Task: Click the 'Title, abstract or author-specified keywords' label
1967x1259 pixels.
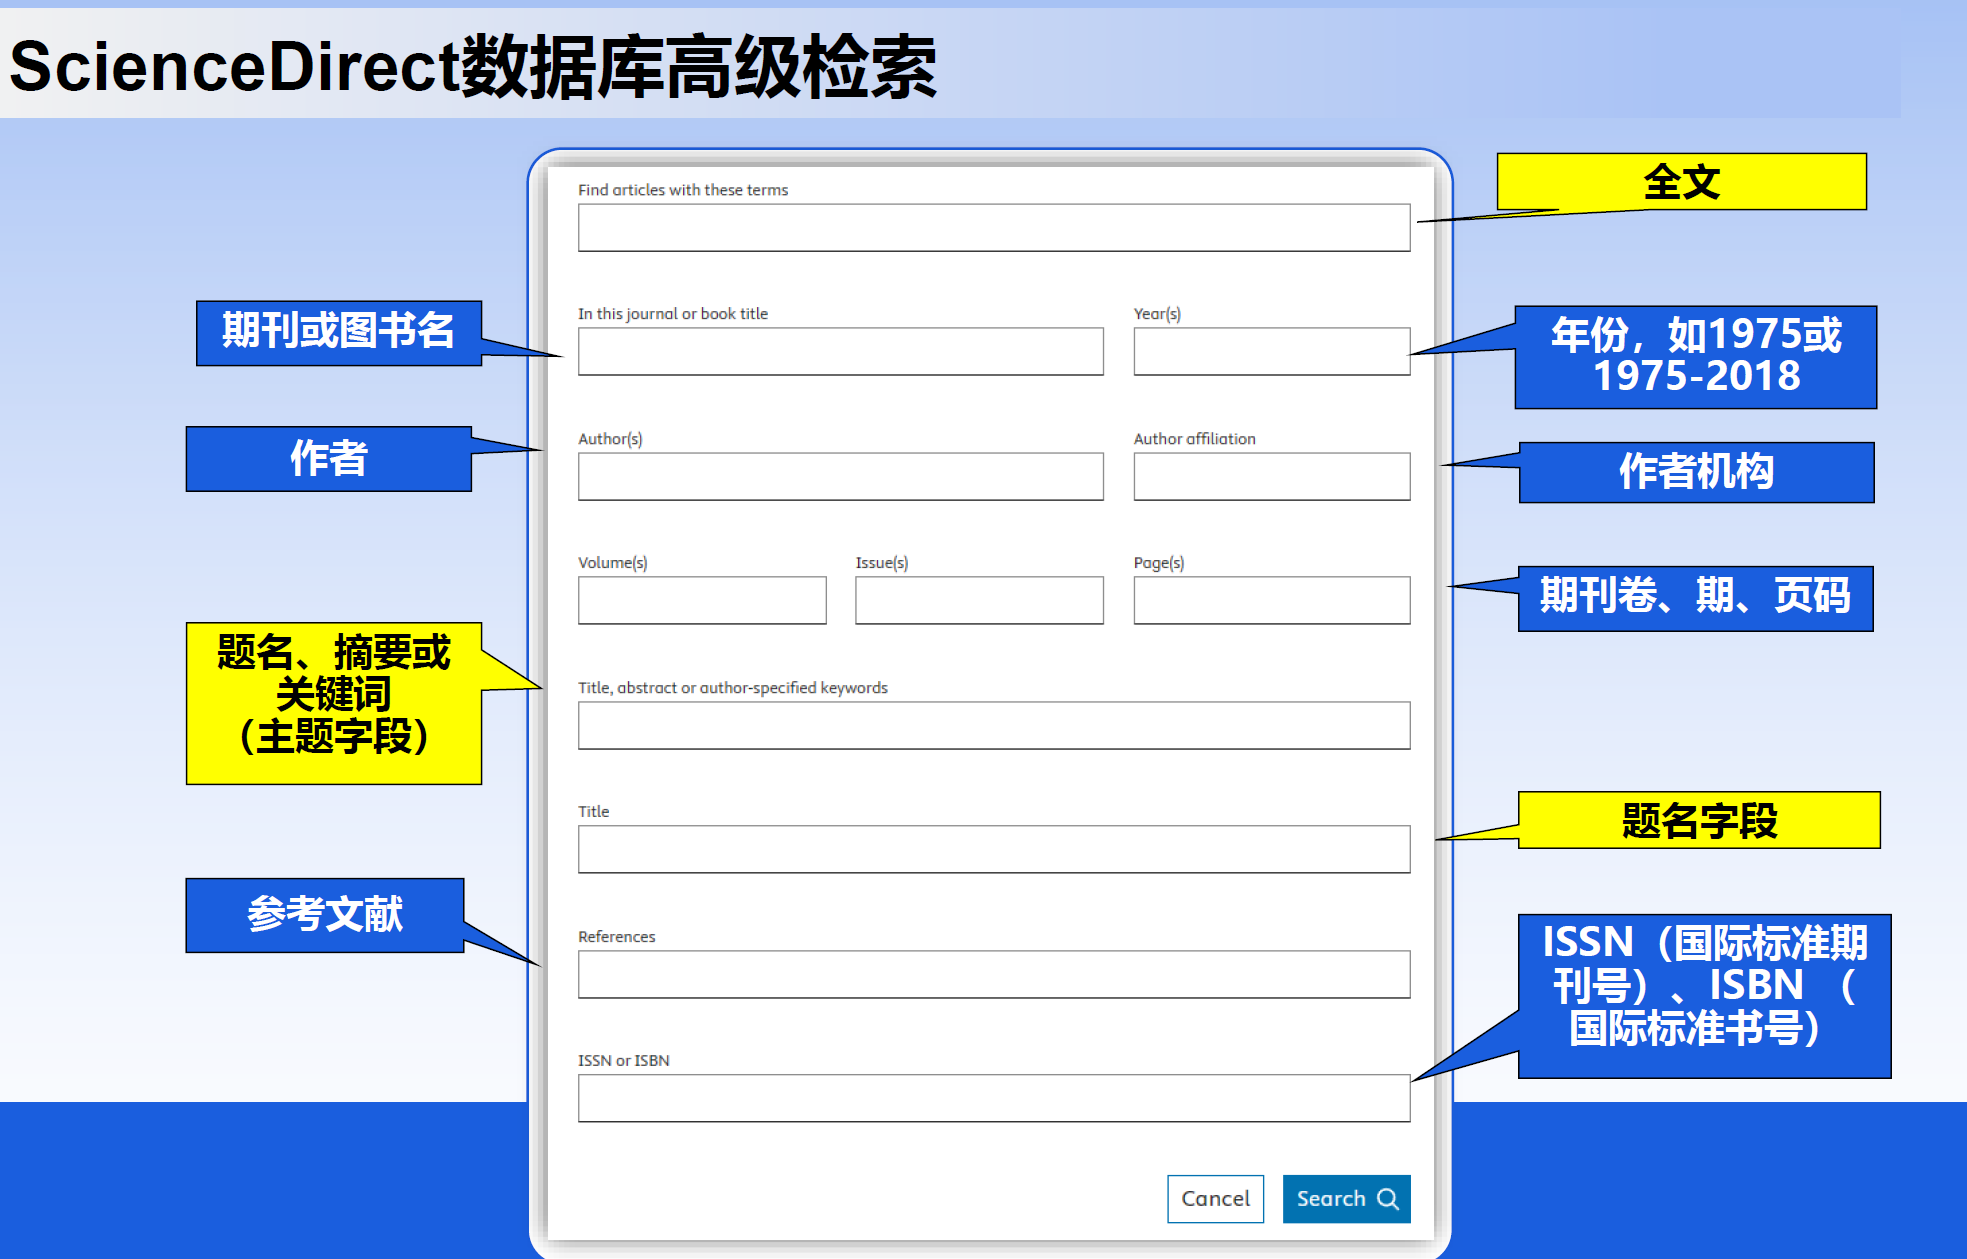Action: tap(733, 688)
